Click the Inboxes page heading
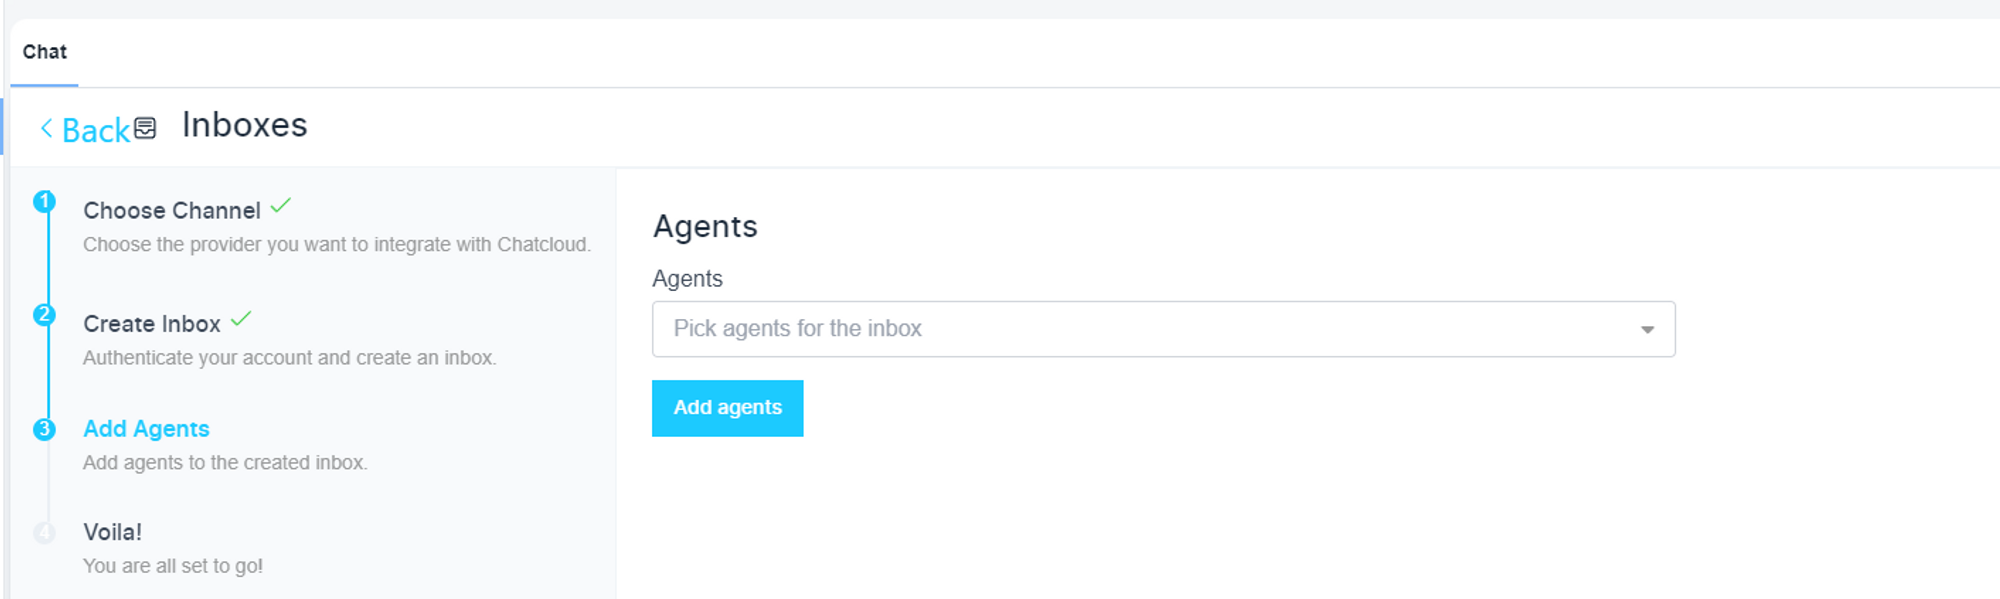The image size is (2000, 599). point(245,125)
